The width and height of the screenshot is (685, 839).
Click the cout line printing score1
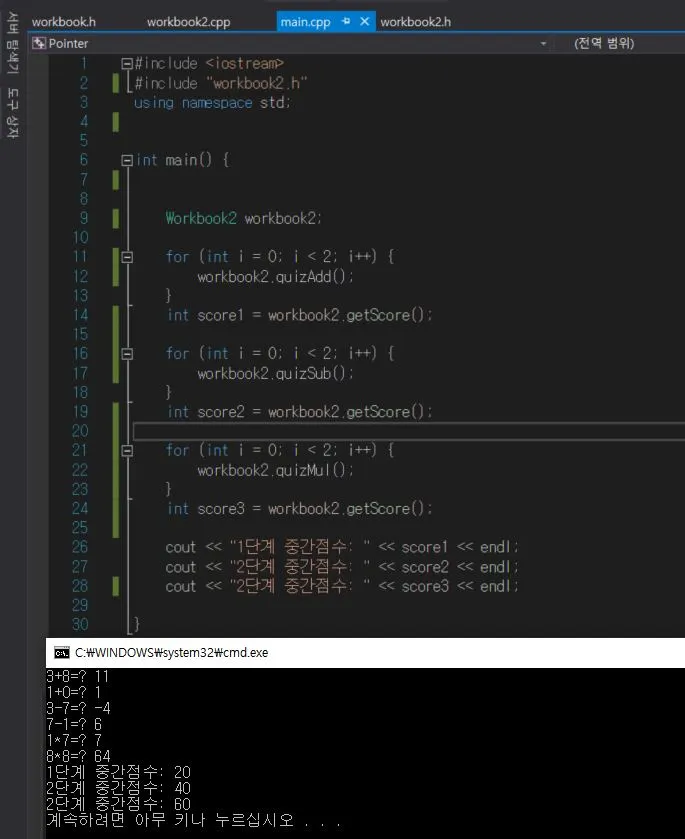[x=341, y=547]
